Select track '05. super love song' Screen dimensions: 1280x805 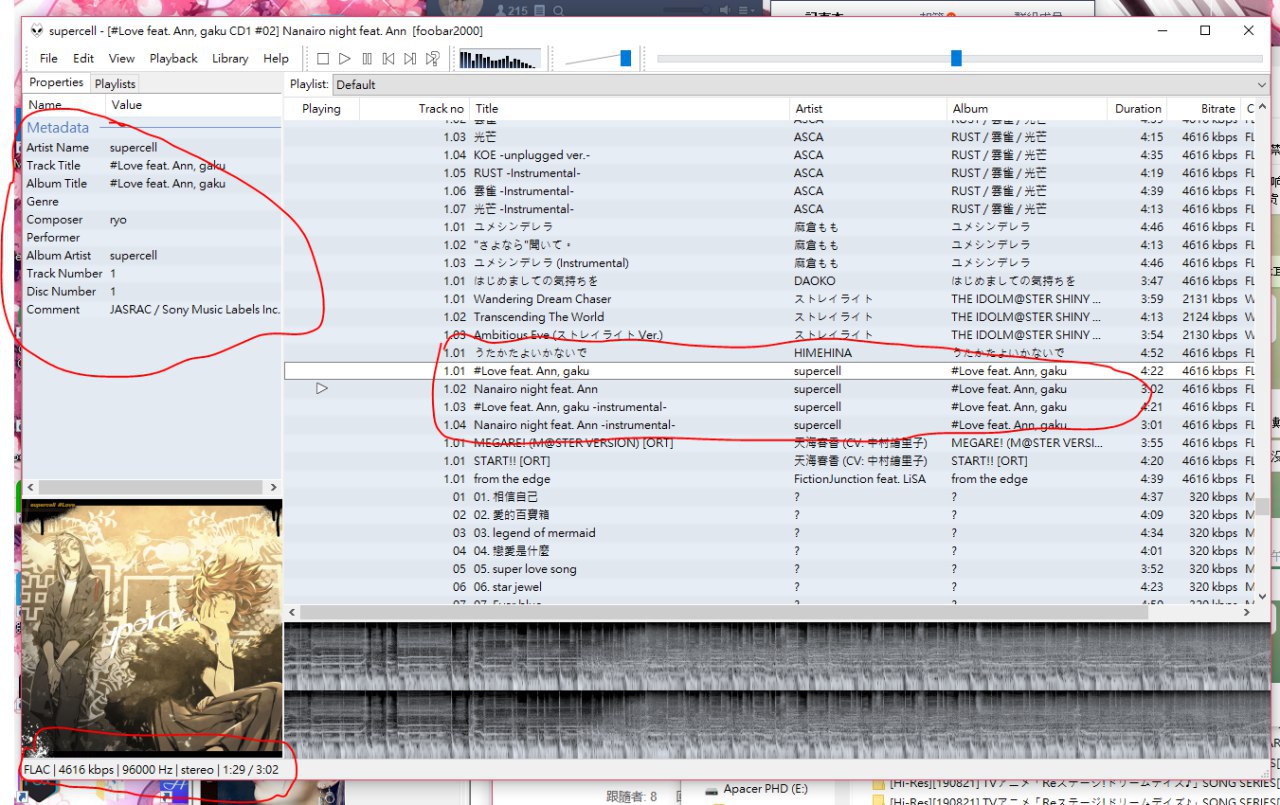pos(770,569)
